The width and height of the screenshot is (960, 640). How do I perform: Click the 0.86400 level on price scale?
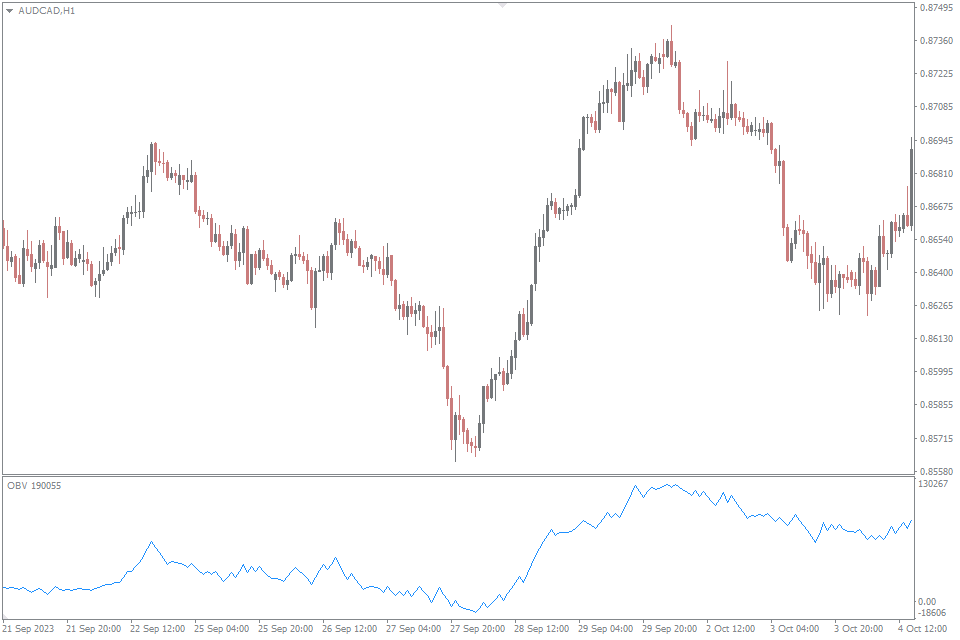tap(935, 273)
